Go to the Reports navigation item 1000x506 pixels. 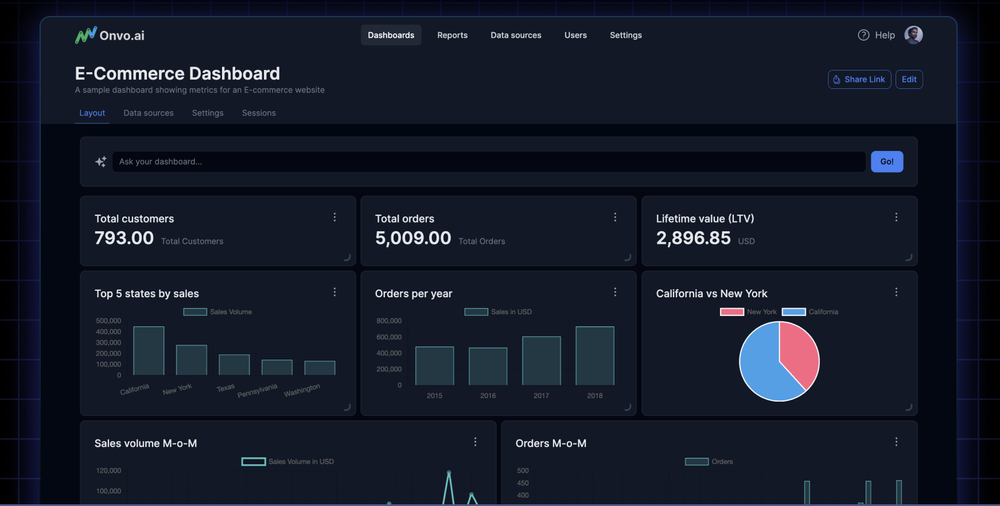pos(452,35)
